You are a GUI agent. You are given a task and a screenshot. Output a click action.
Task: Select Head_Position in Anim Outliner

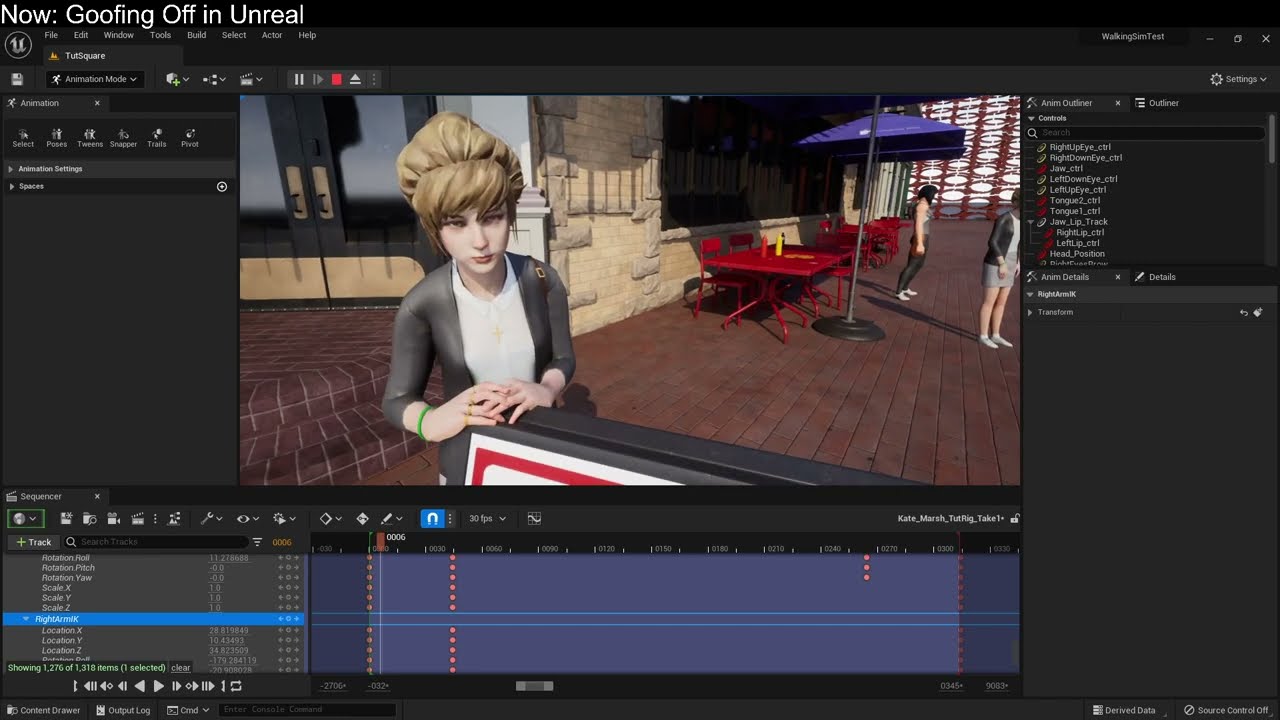(1077, 254)
